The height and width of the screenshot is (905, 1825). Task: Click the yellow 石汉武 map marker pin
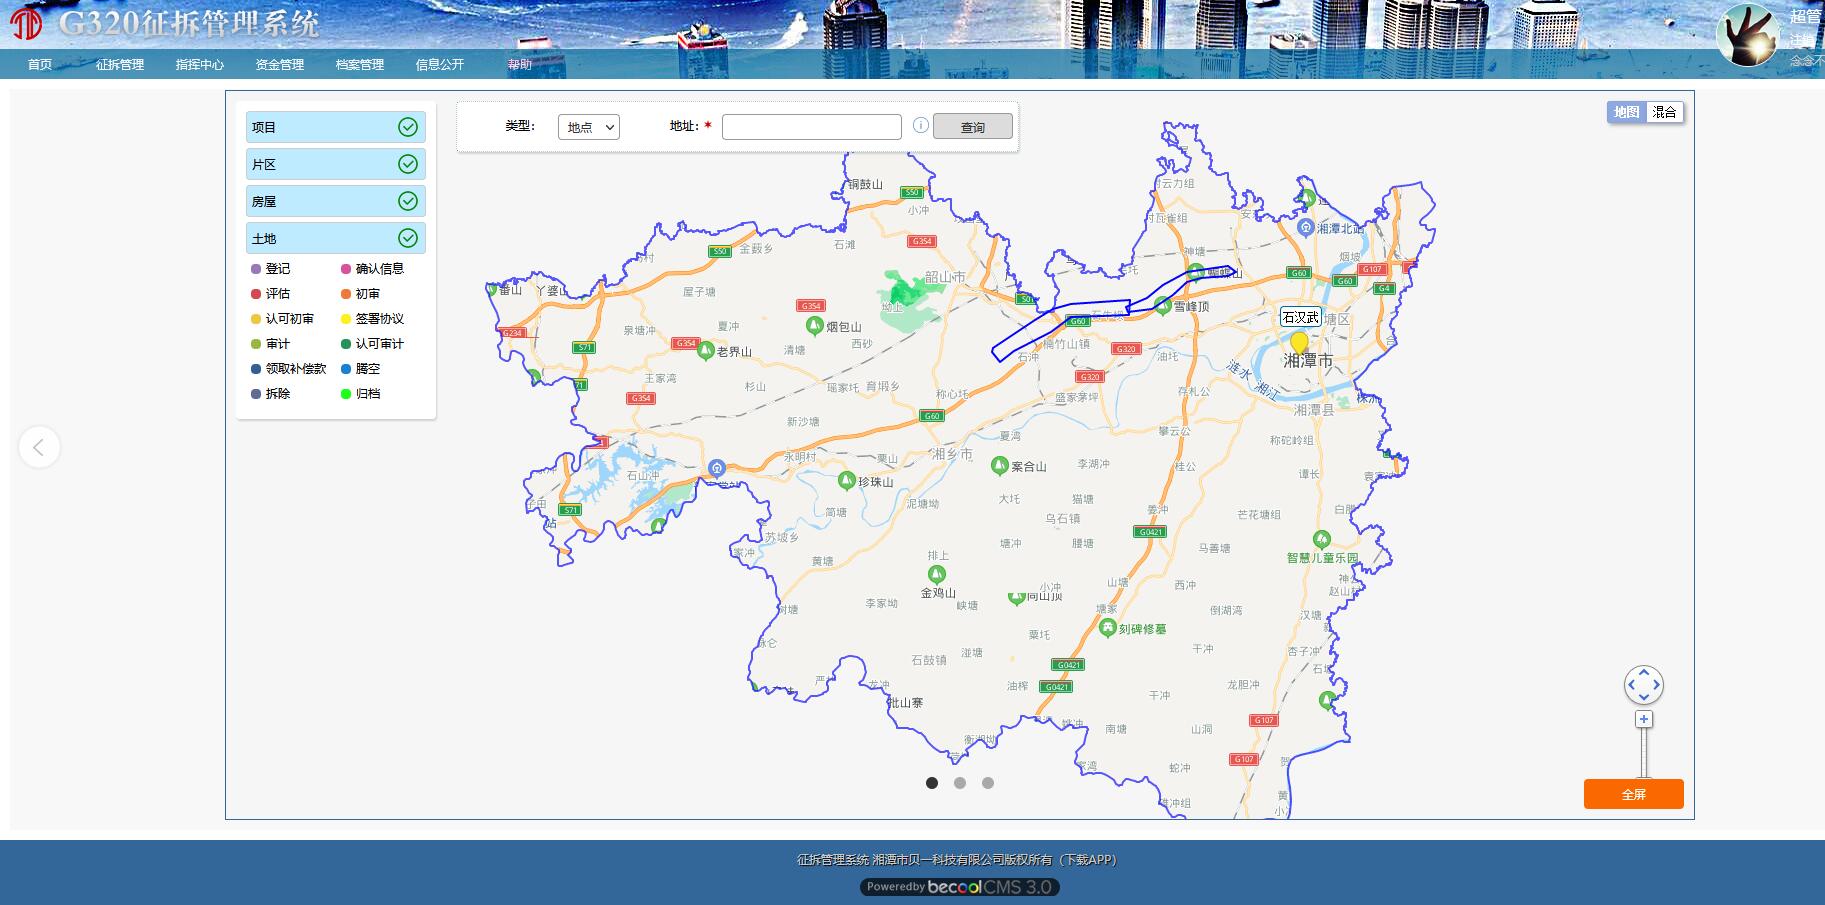pos(1299,343)
